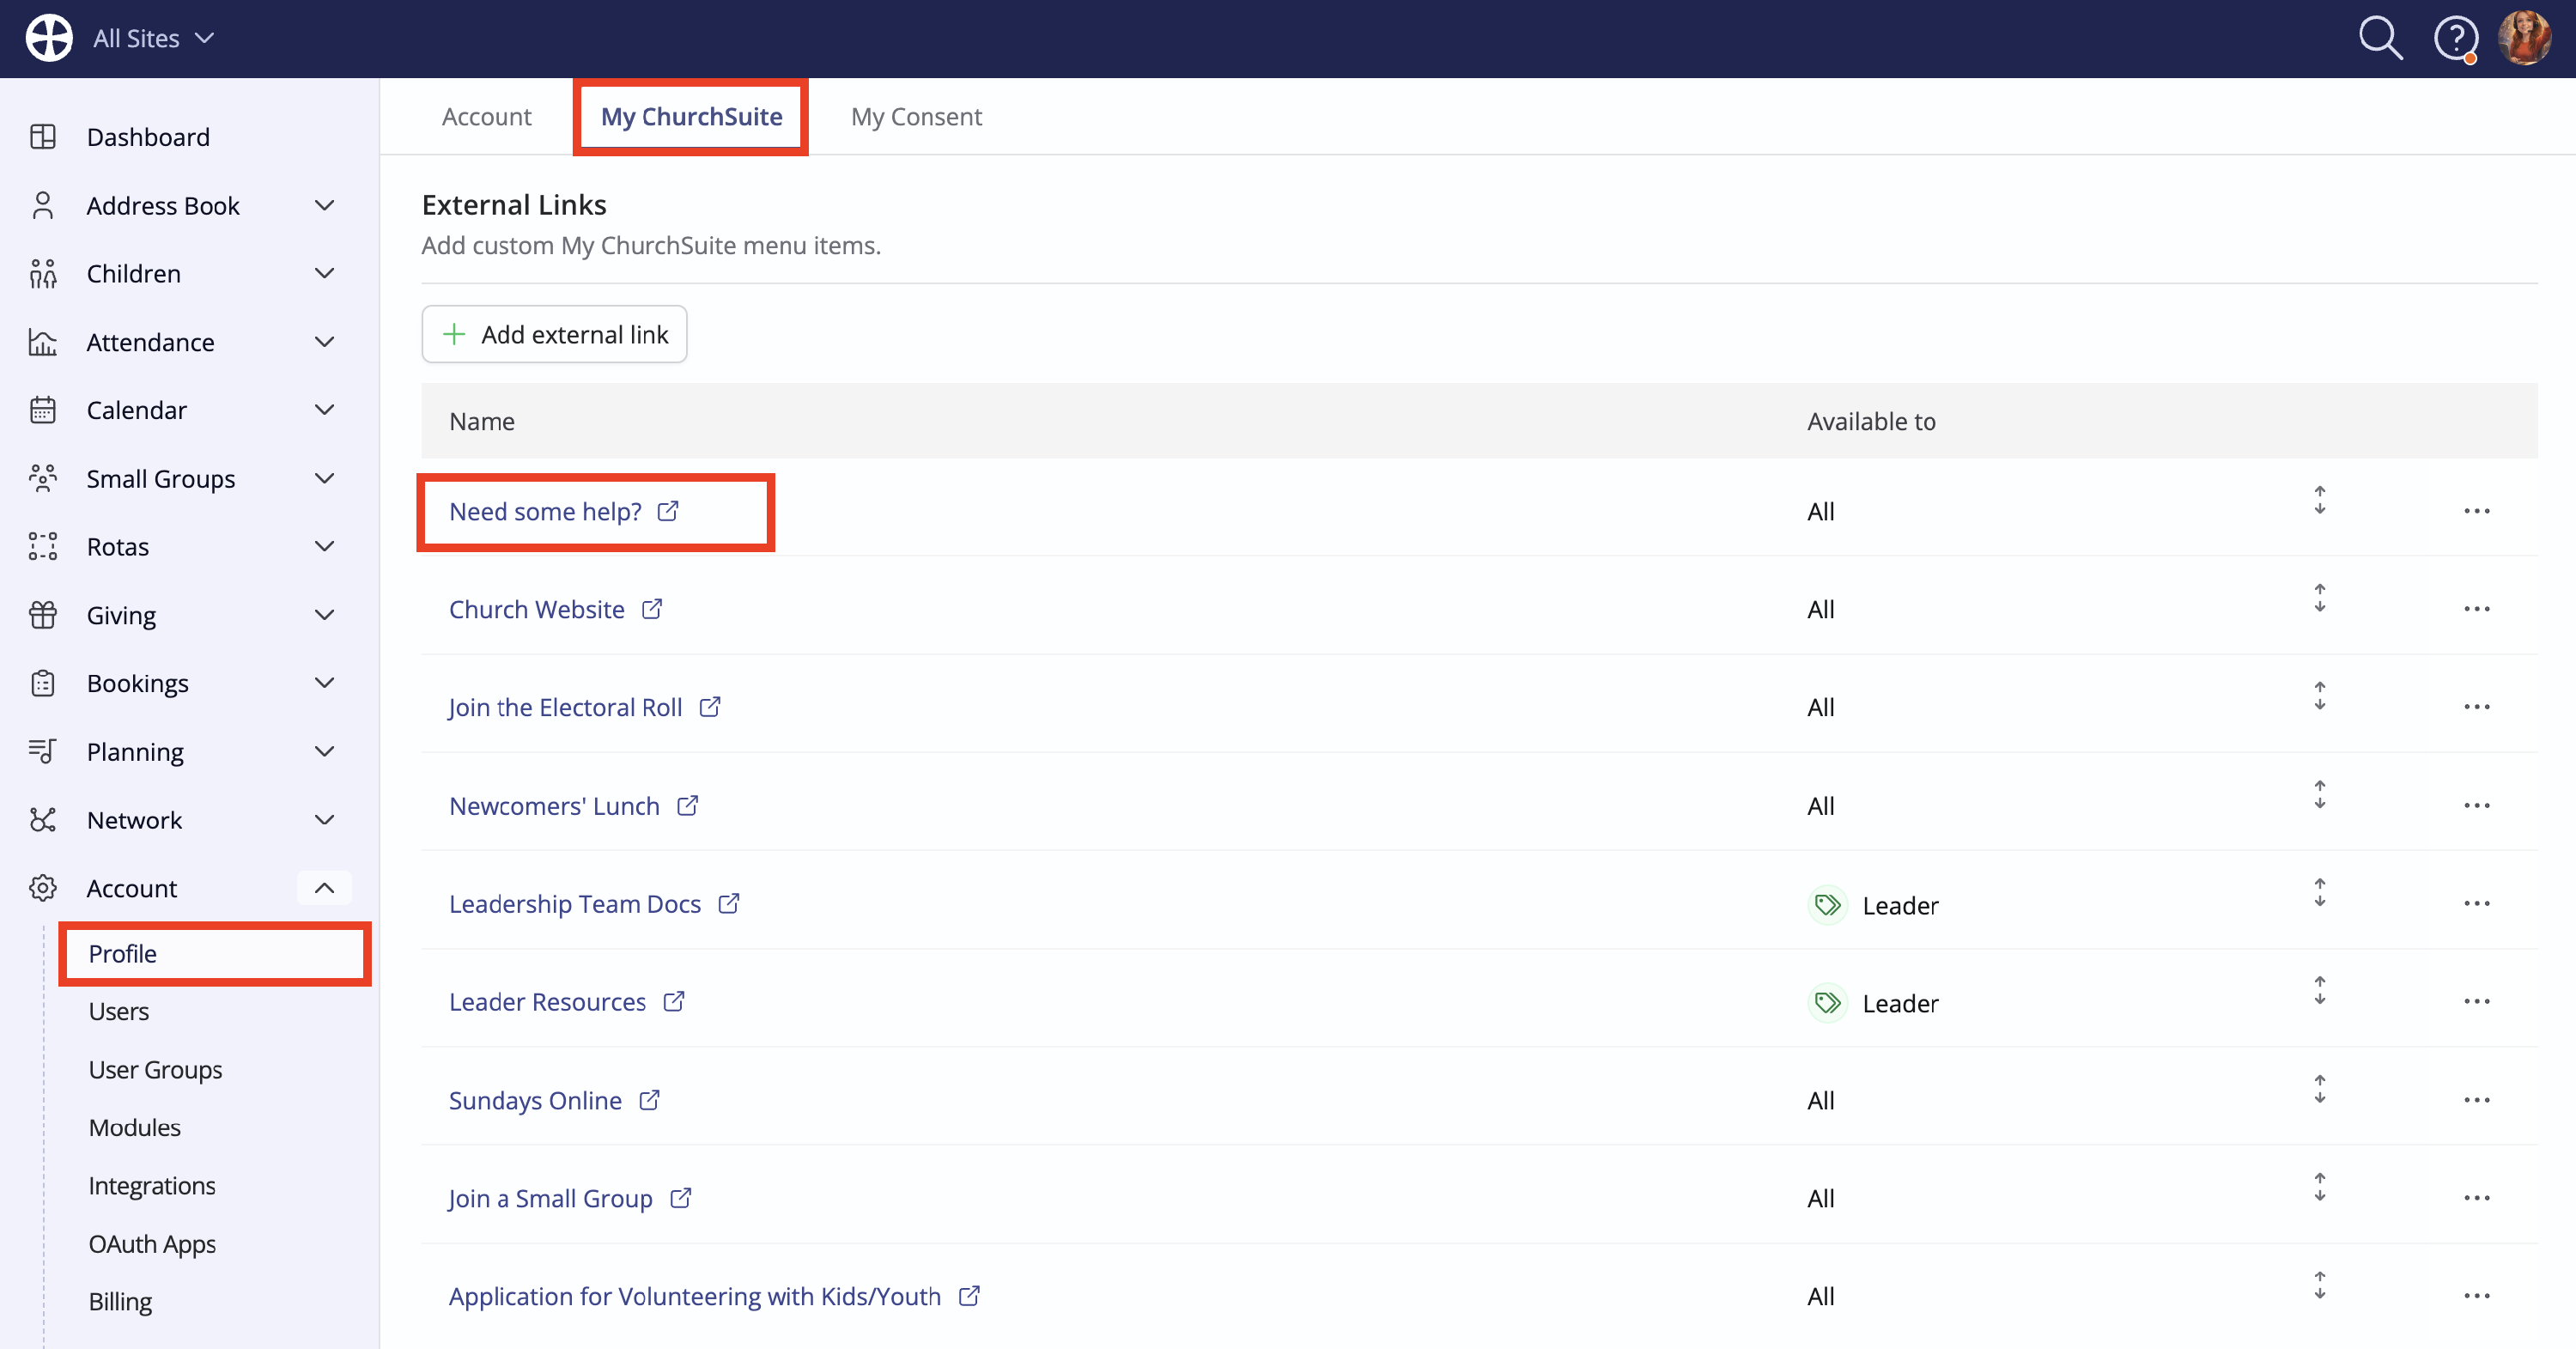Viewport: 2576px width, 1349px height.
Task: Open Application for Volunteering with Kids/Youth link
Action: point(714,1296)
